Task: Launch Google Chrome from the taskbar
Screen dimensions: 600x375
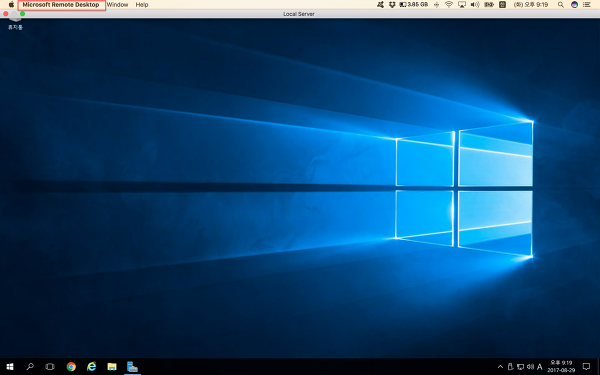Action: [71, 367]
